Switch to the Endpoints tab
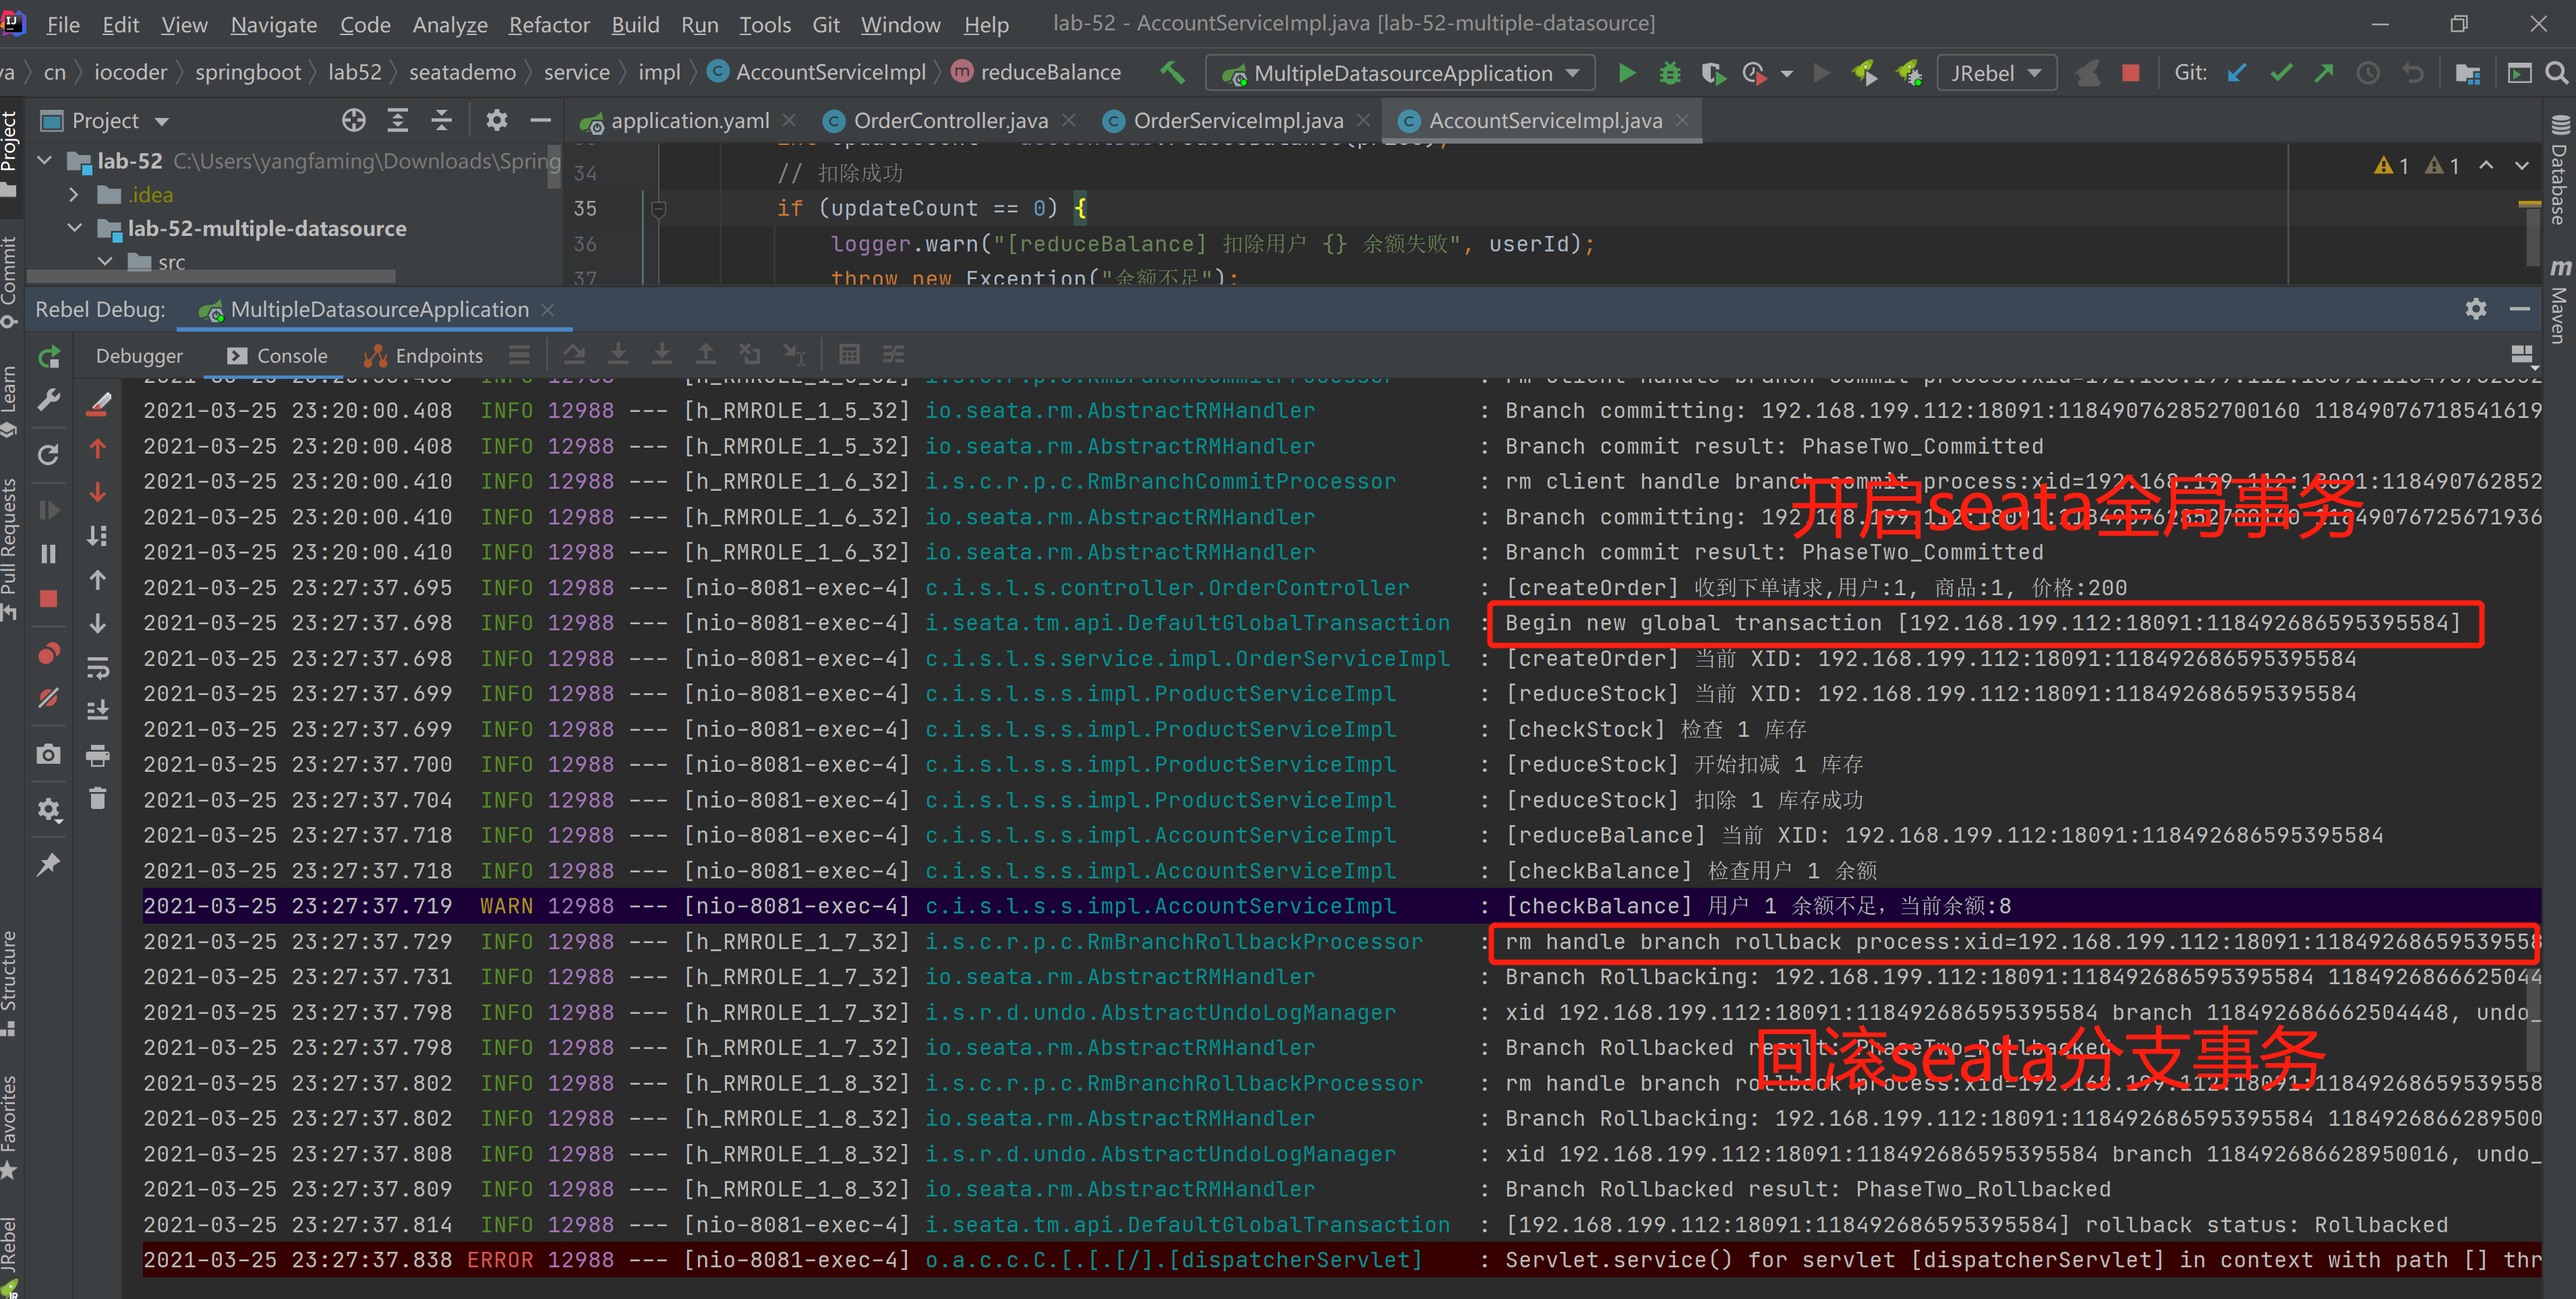The image size is (2576, 1299). pyautogui.click(x=424, y=355)
